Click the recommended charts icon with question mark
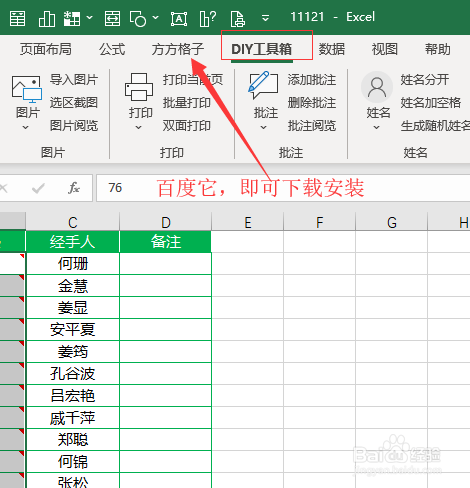Screen dimensions: 470x488 coord(207,18)
